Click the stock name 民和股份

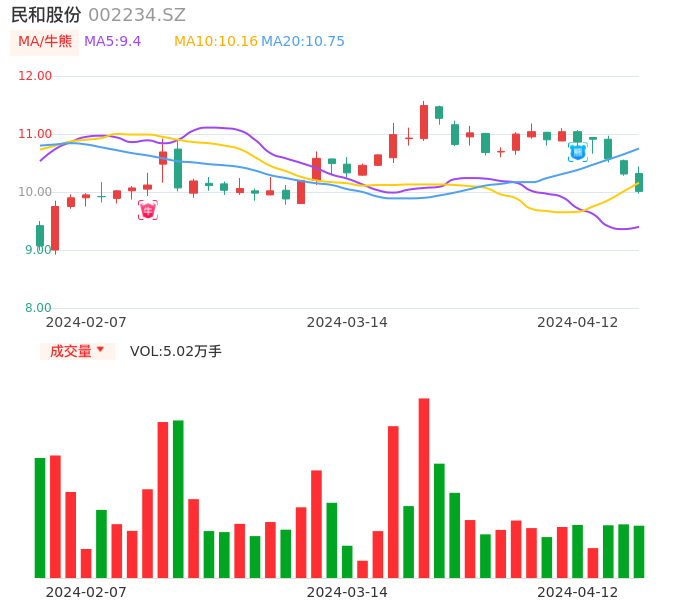(46, 15)
